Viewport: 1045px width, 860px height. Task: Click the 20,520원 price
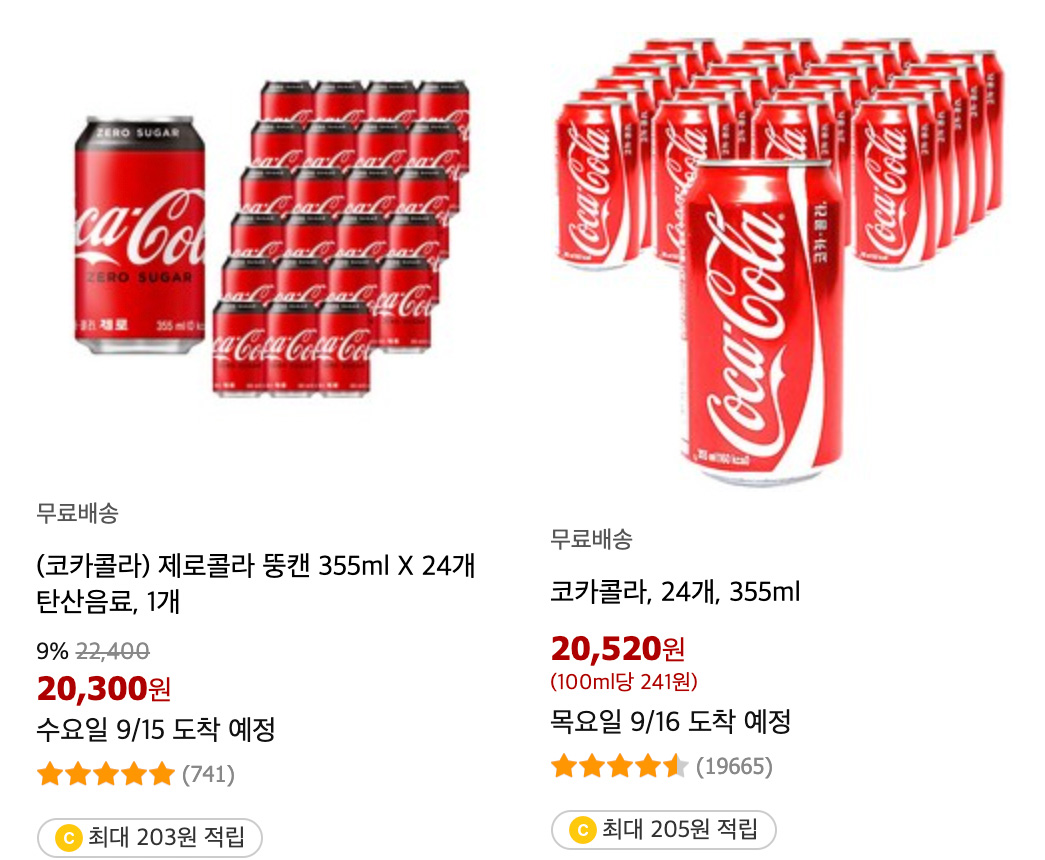(618, 649)
